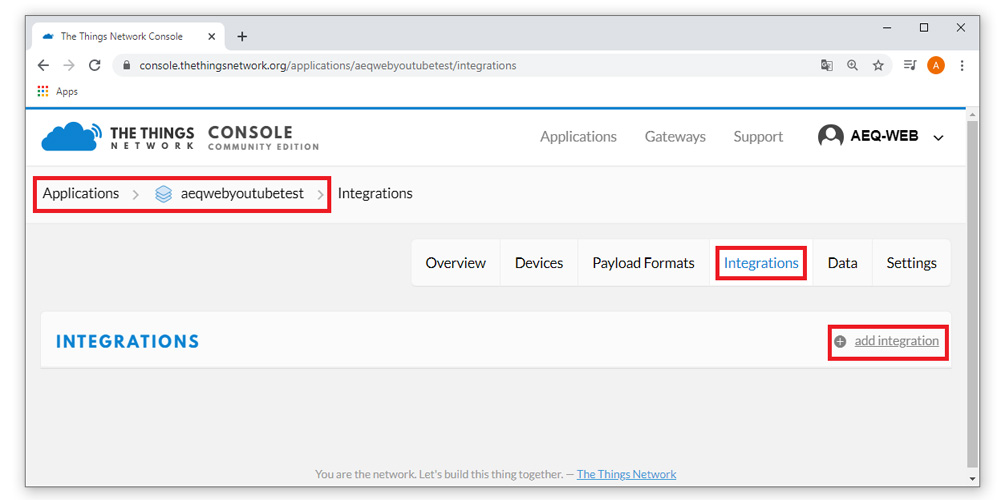Open the media control playlist icon
Image resolution: width=1000 pixels, height=500 pixels.
tap(910, 65)
